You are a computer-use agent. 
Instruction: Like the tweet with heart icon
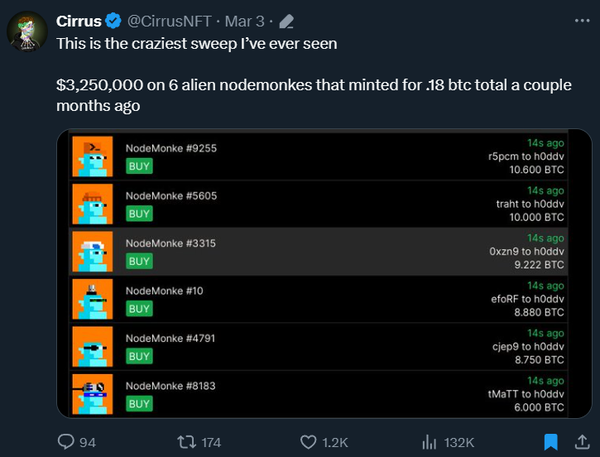pyautogui.click(x=310, y=441)
